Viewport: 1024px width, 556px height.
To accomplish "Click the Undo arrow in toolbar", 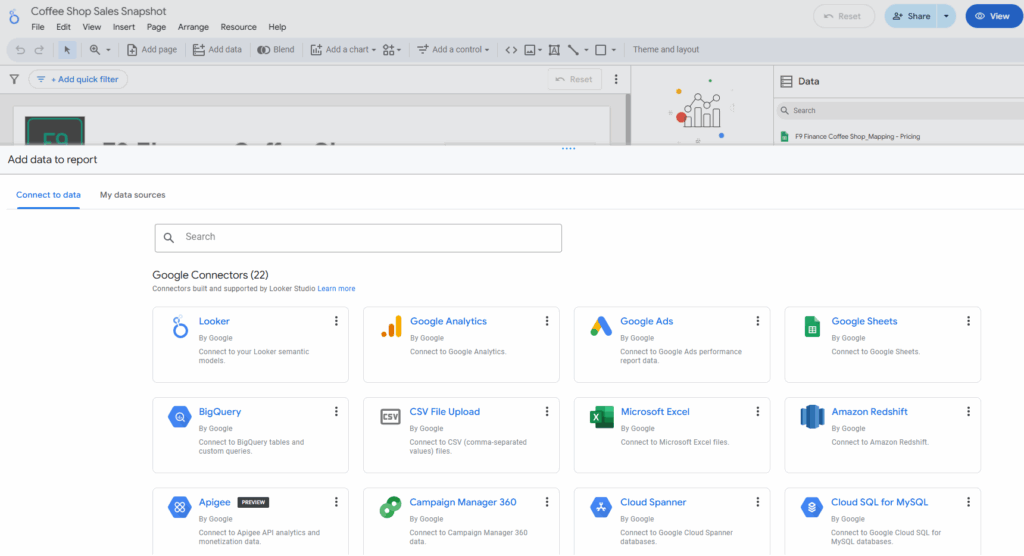I will pyautogui.click(x=20, y=50).
